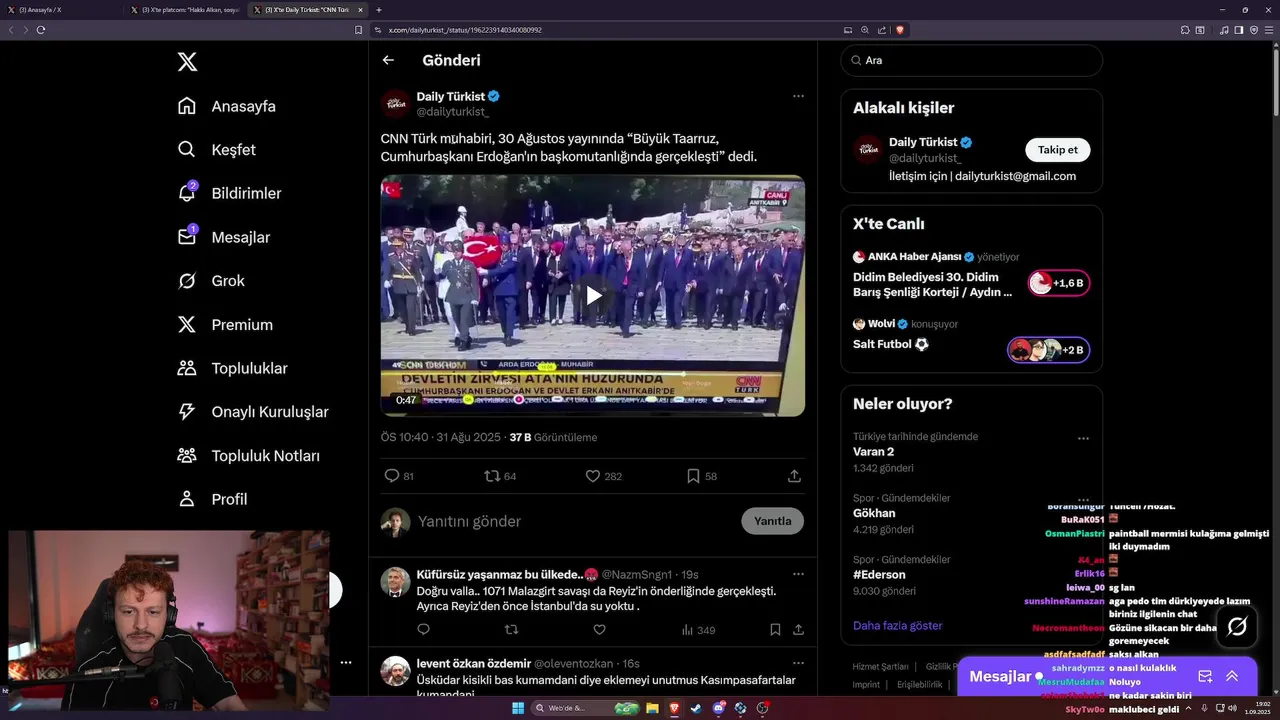Image resolution: width=1280 pixels, height=720 pixels.
Task: Like the post with 282 likes
Action: coord(603,476)
